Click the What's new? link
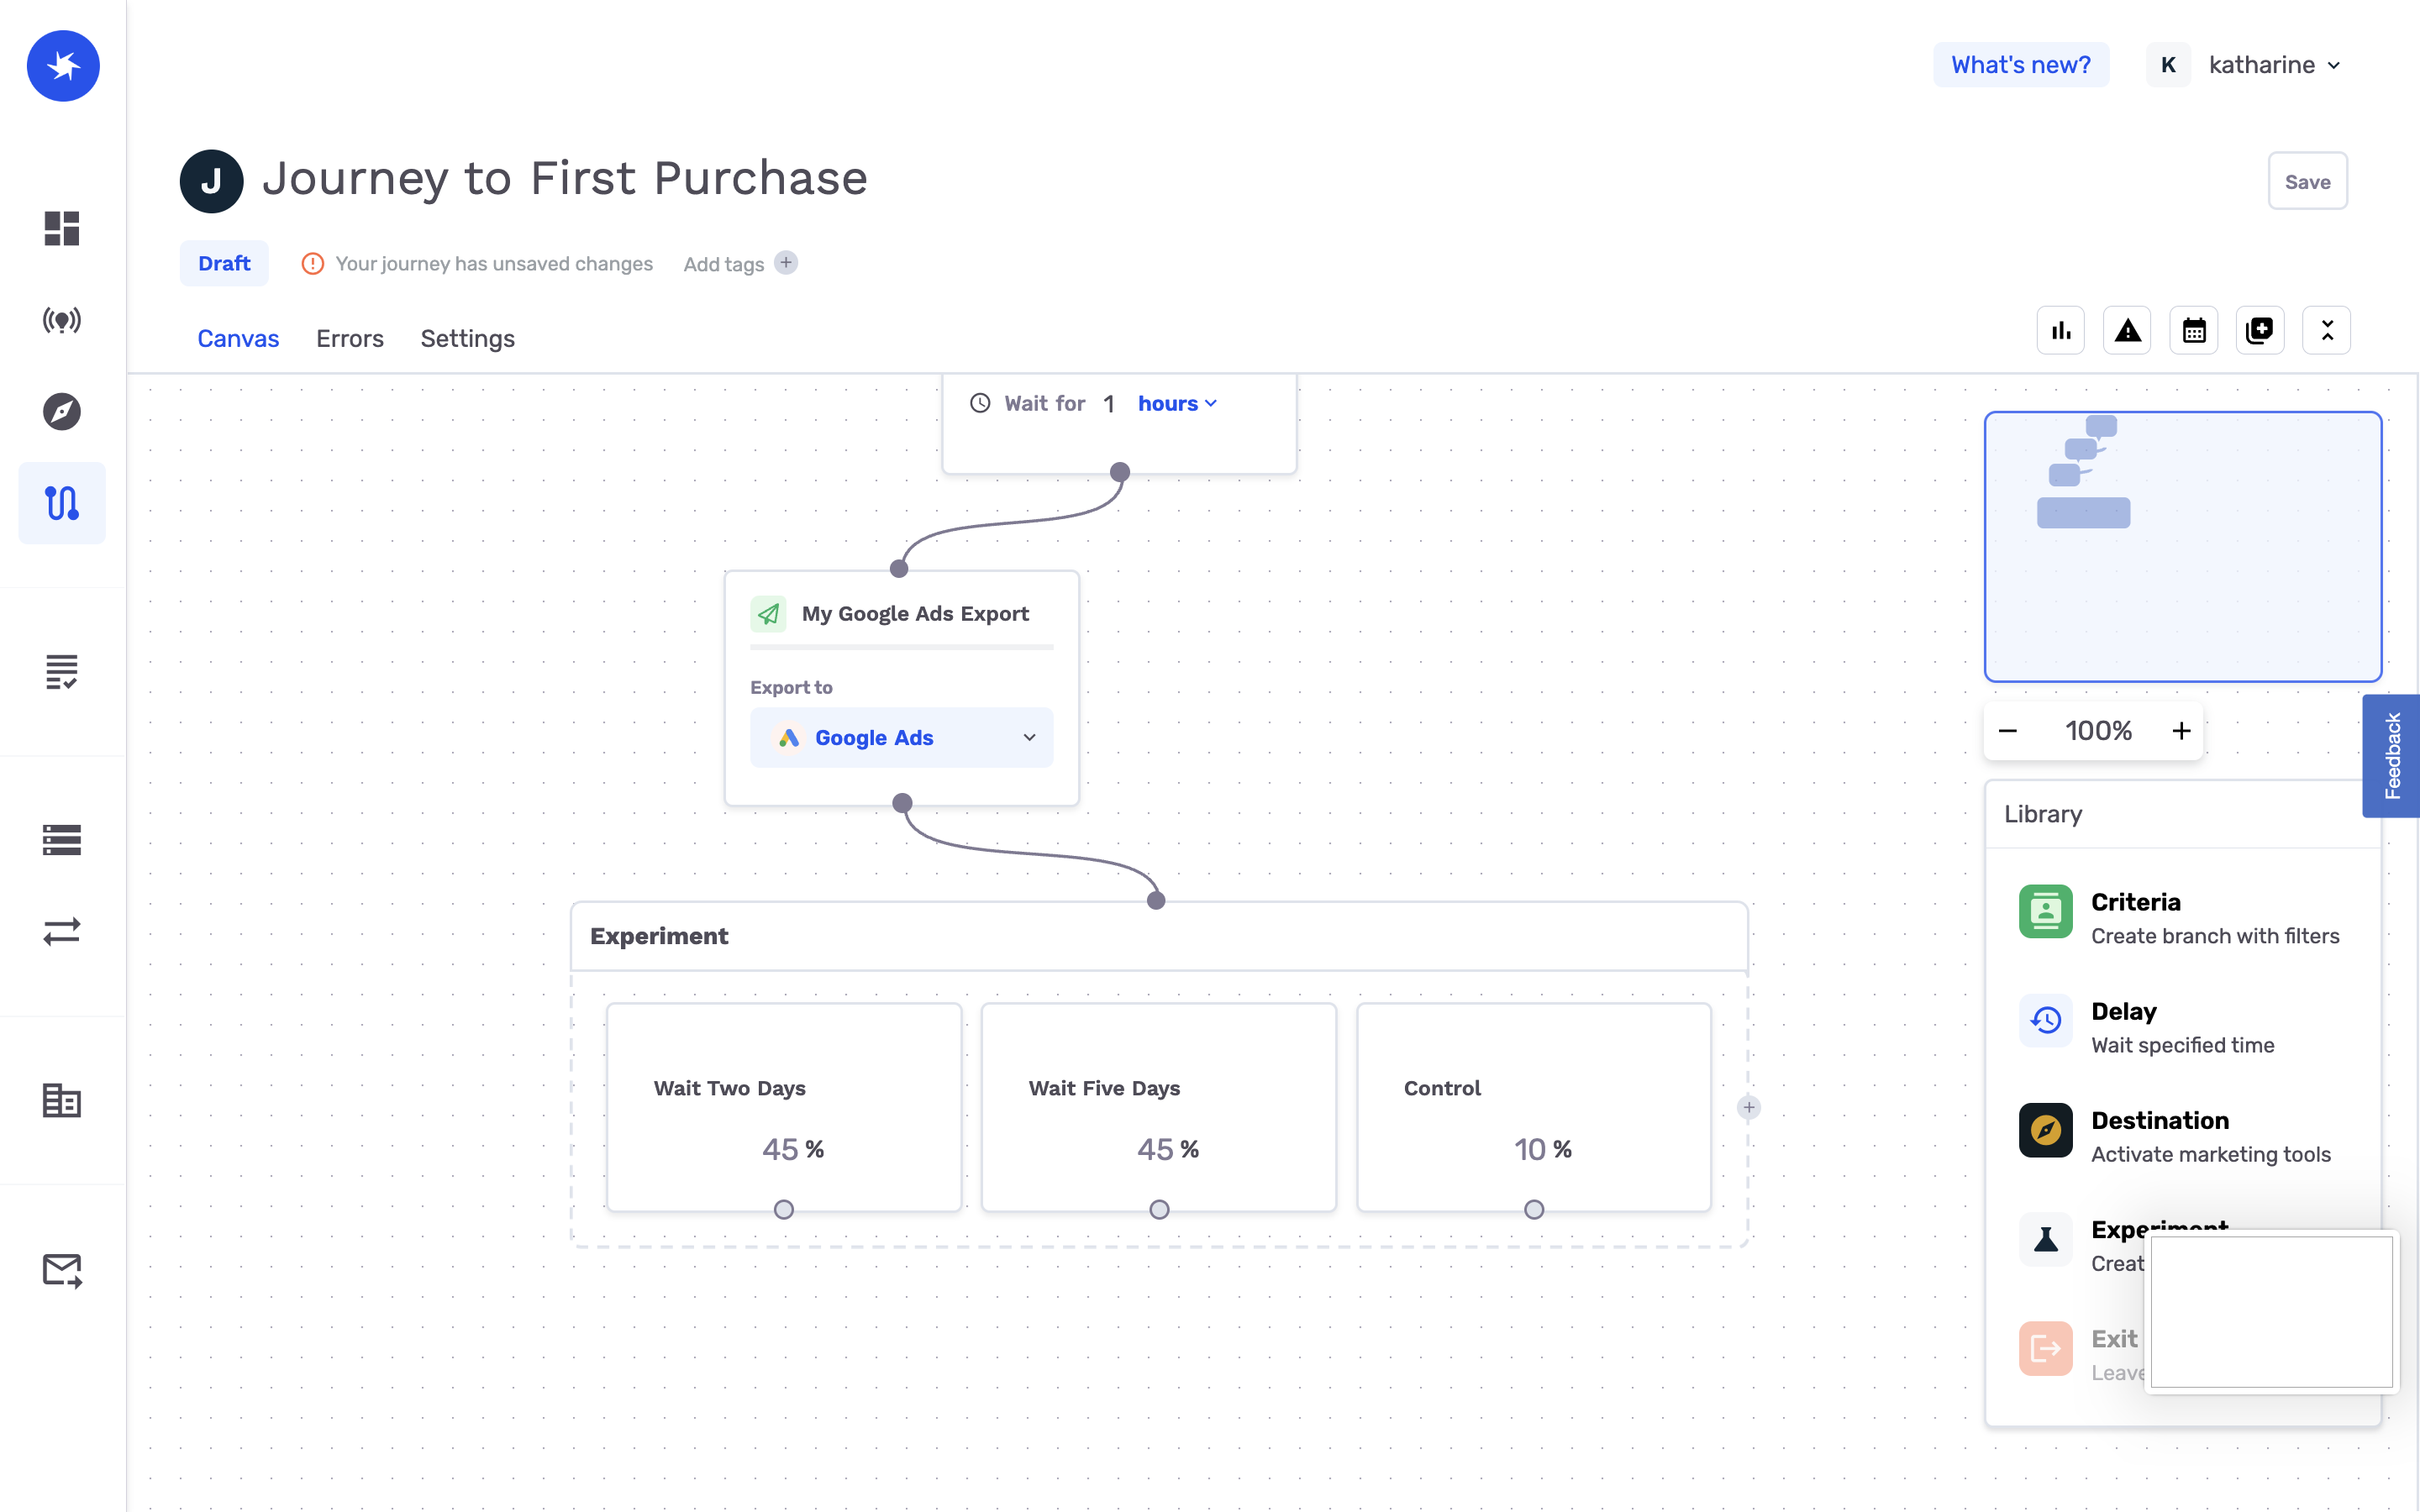Image resolution: width=2420 pixels, height=1512 pixels. tap(2021, 65)
